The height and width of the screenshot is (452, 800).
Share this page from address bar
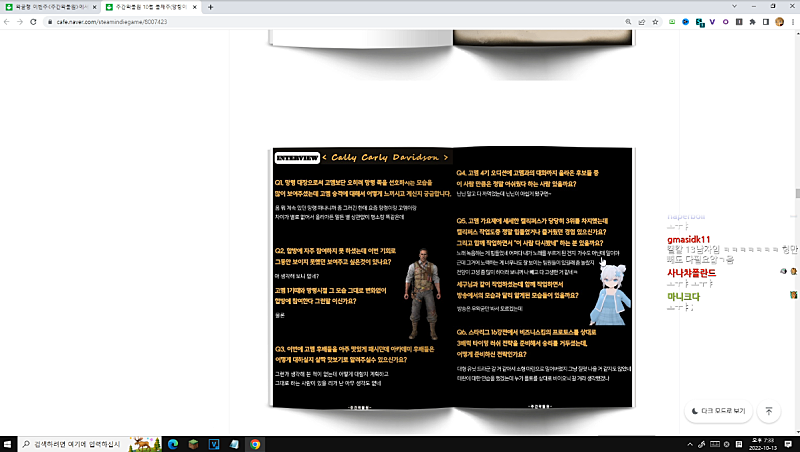tap(642, 22)
